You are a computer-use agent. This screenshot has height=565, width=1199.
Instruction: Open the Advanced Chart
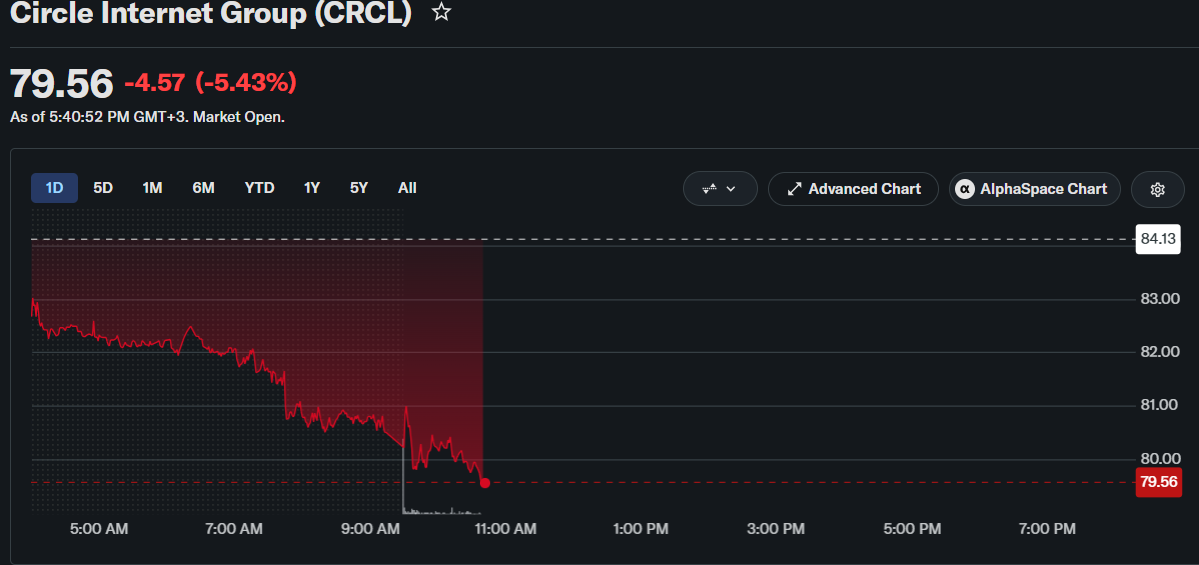(853, 189)
